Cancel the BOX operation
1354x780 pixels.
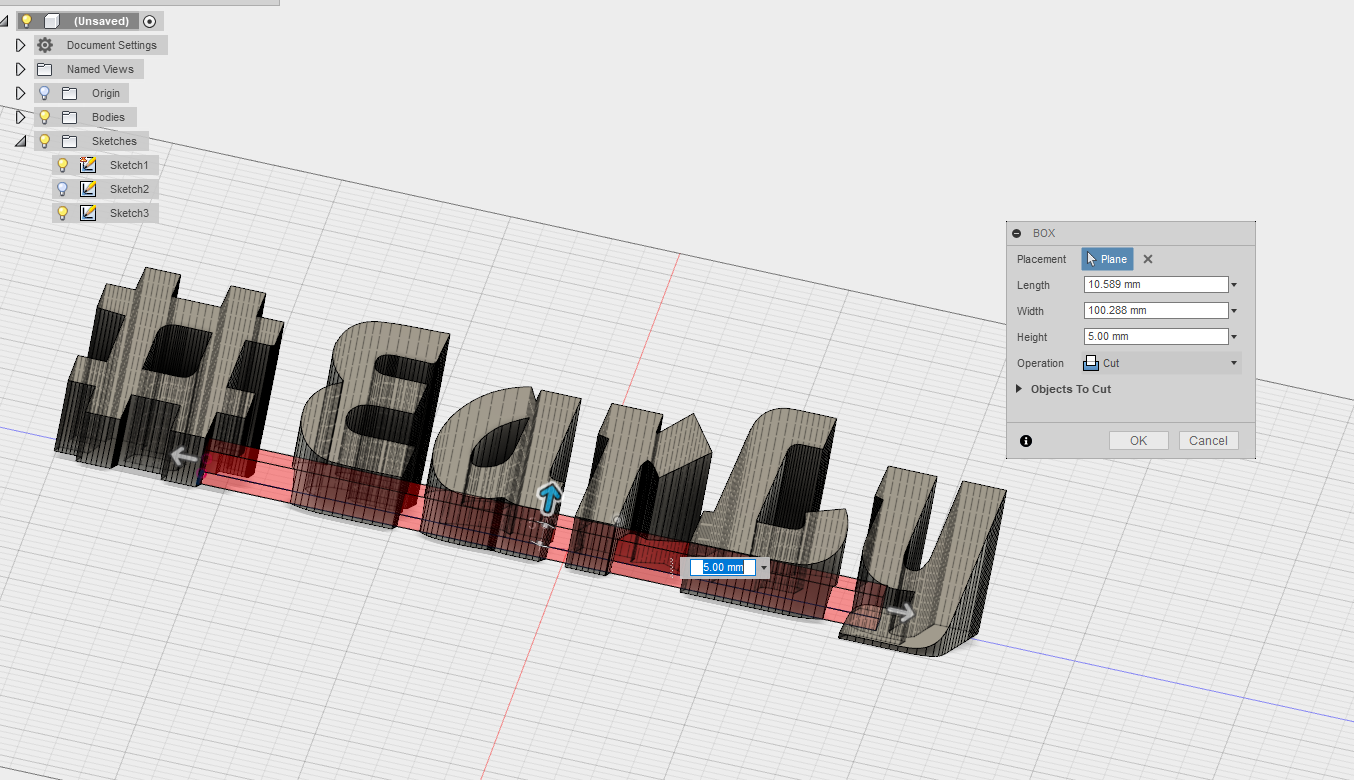(1208, 440)
